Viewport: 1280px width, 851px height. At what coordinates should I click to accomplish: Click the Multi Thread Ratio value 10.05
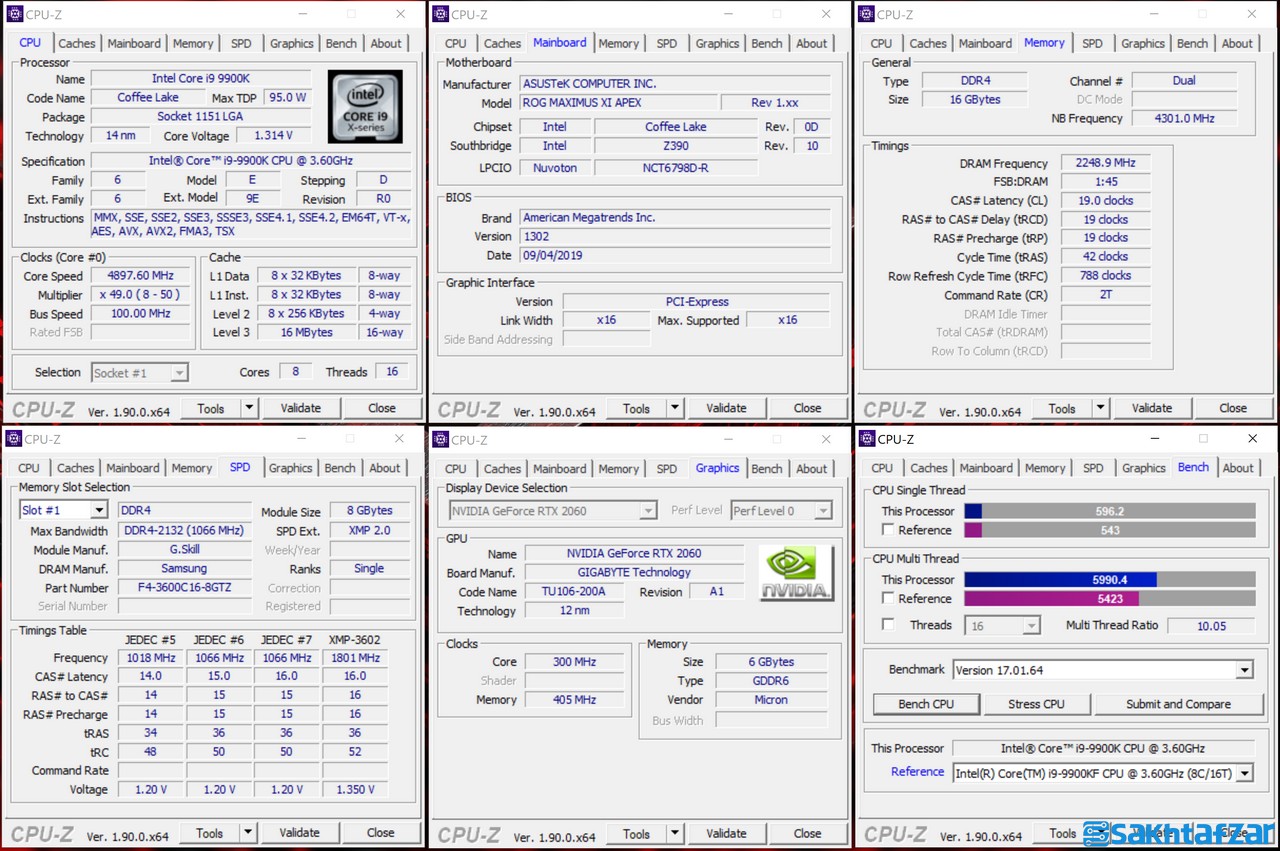[x=1211, y=626]
